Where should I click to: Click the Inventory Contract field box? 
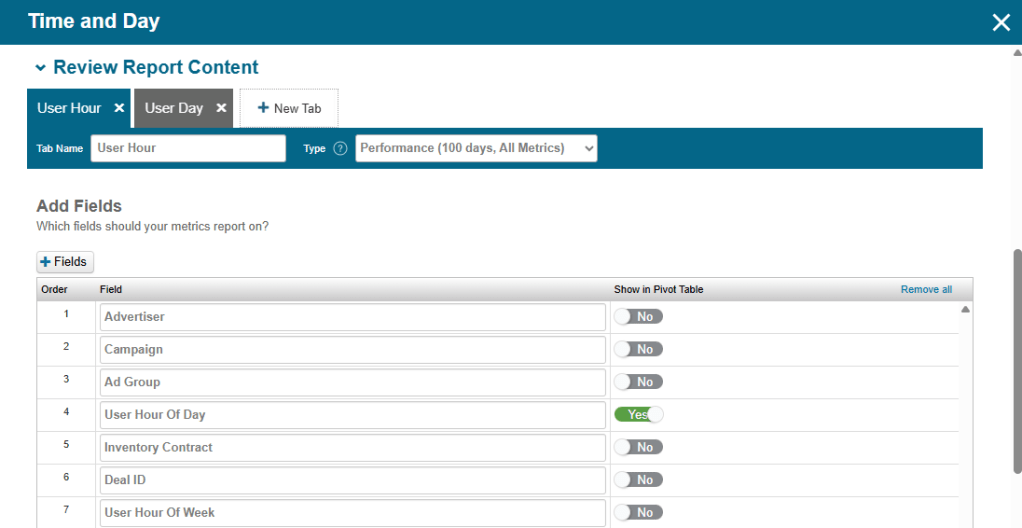[x=353, y=447]
